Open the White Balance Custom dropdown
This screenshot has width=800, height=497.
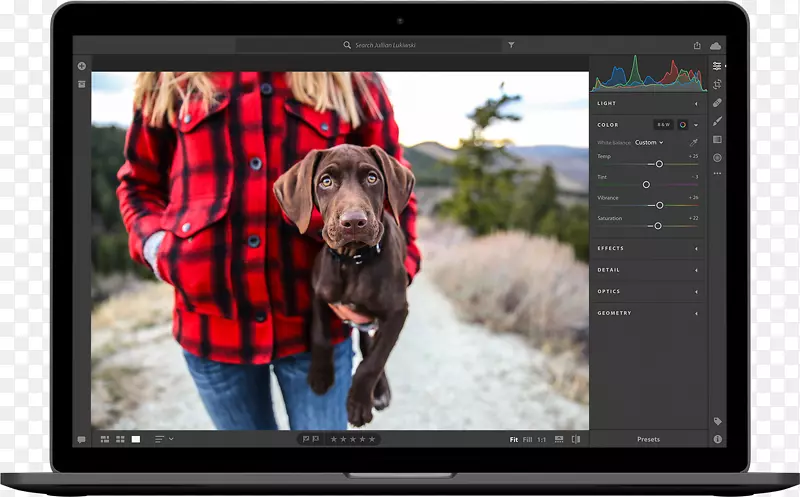[x=649, y=142]
